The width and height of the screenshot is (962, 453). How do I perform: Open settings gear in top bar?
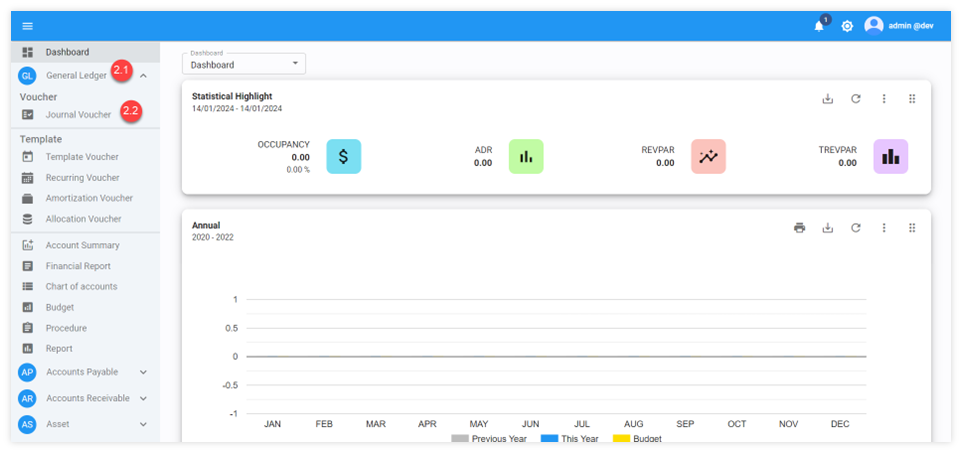tap(847, 26)
